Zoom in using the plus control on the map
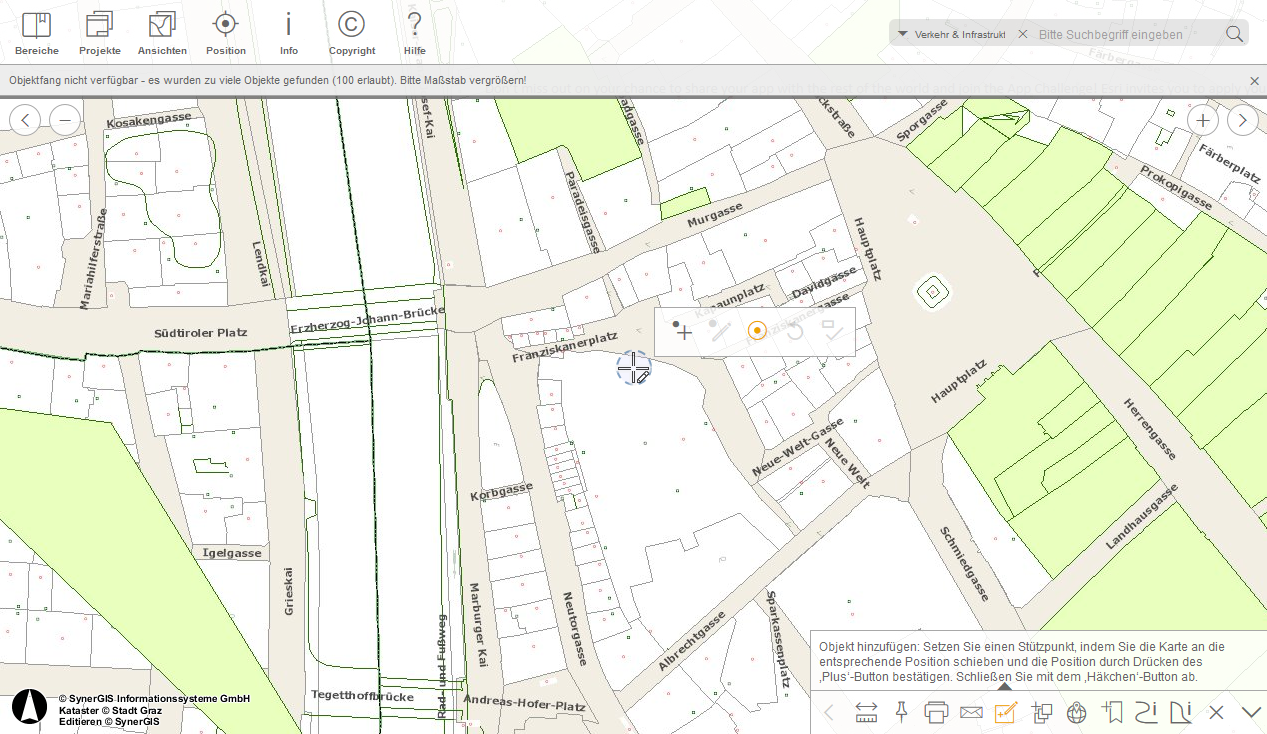The image size is (1267, 734). (x=1202, y=119)
